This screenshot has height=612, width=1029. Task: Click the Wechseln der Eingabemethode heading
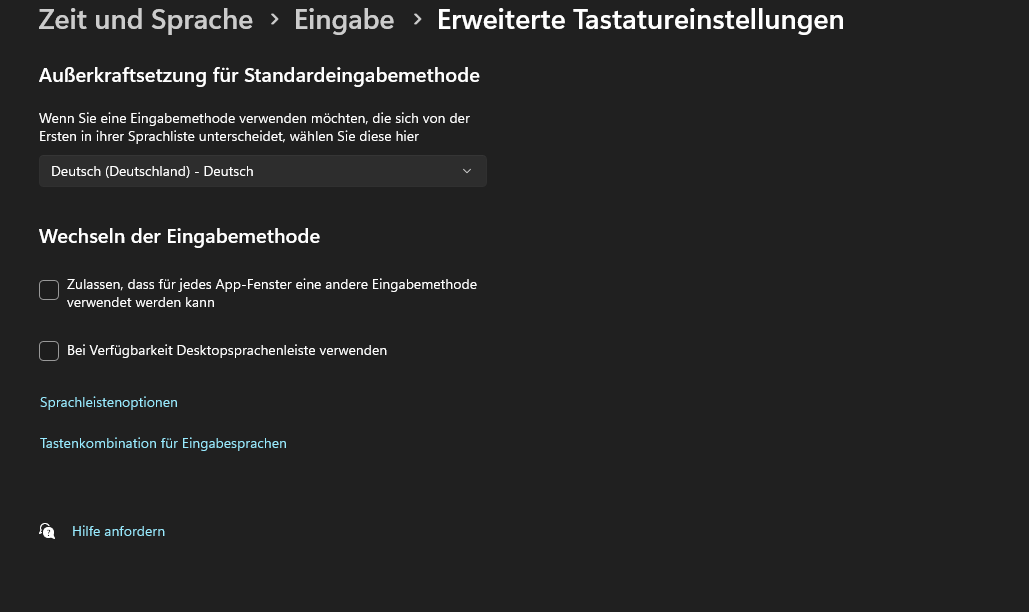179,236
